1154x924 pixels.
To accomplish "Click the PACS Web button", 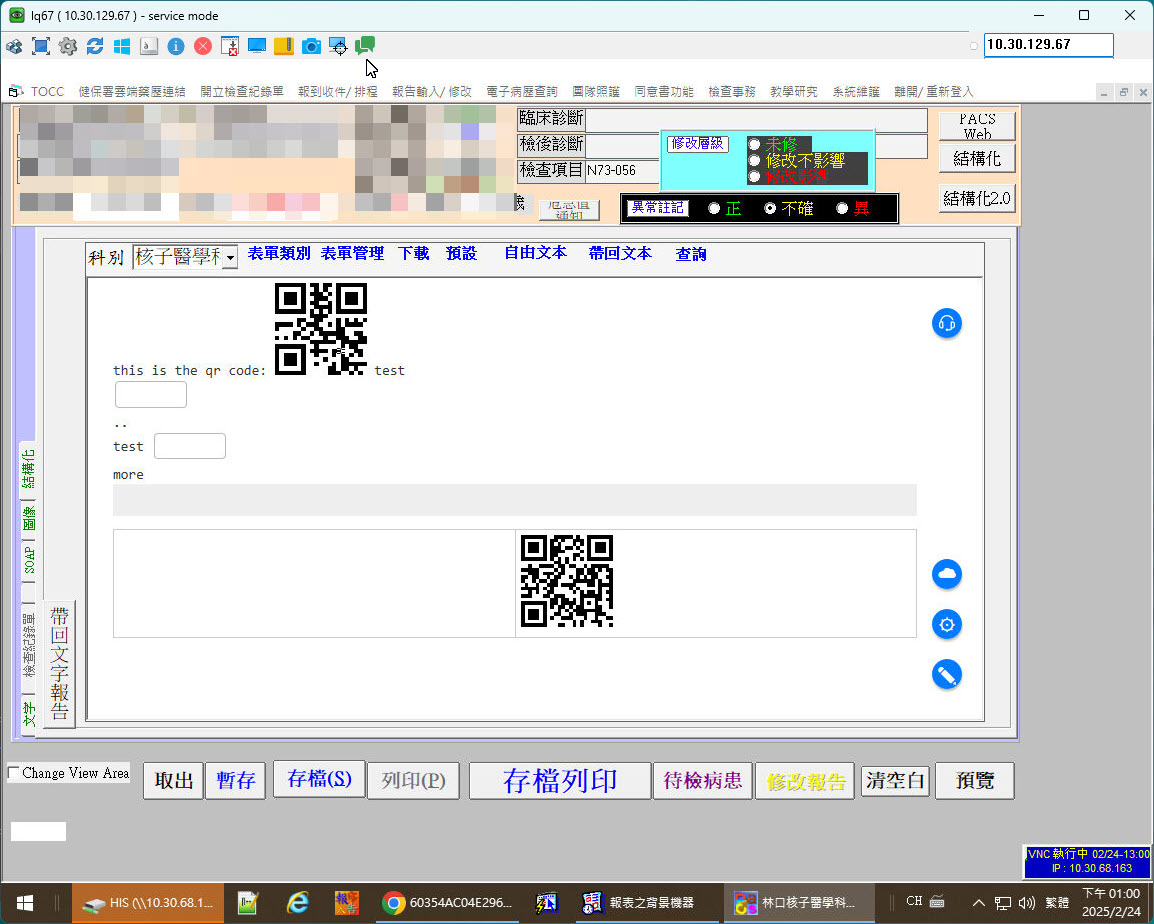I will [x=976, y=126].
